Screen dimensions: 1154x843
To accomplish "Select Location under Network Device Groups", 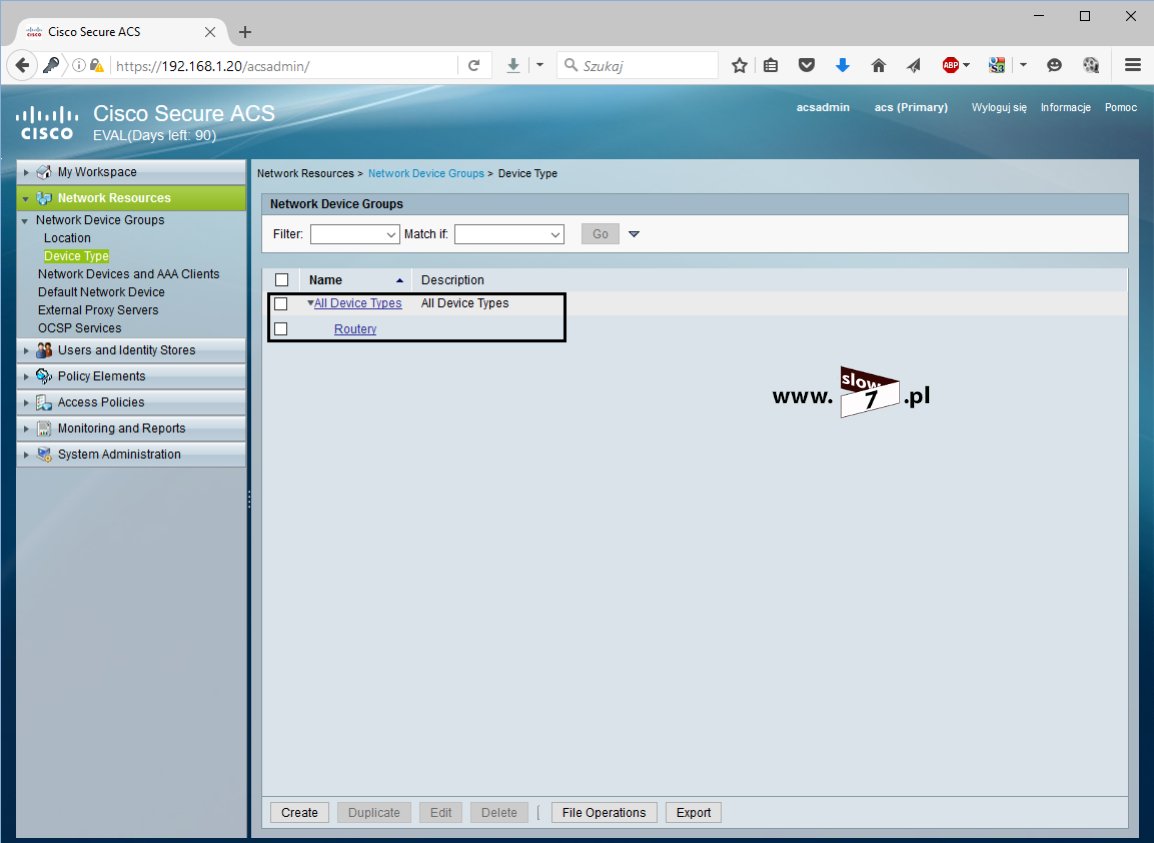I will pos(67,238).
